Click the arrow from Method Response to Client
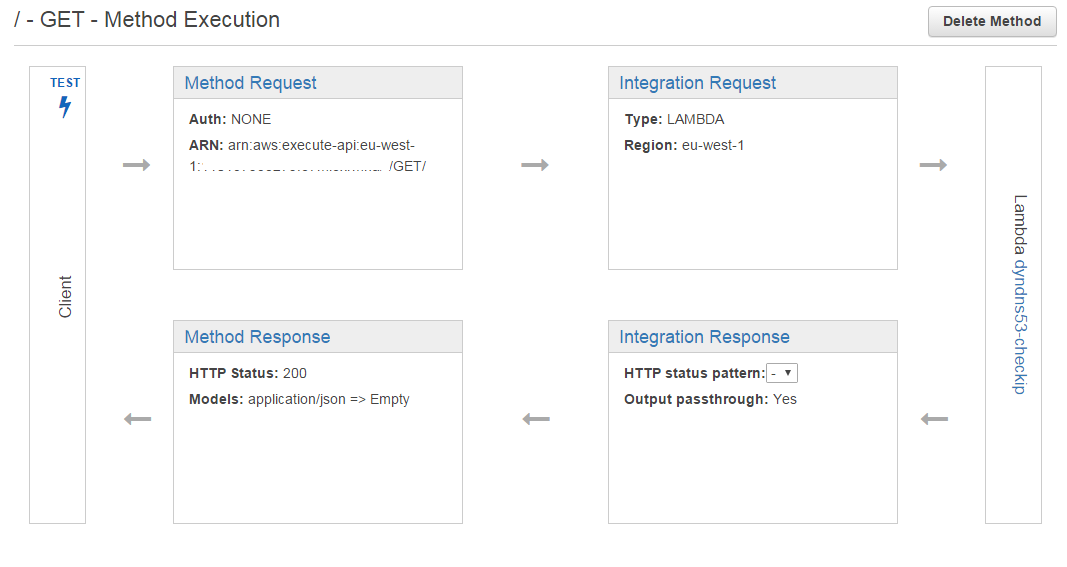This screenshot has height=567, width=1067. (x=137, y=419)
